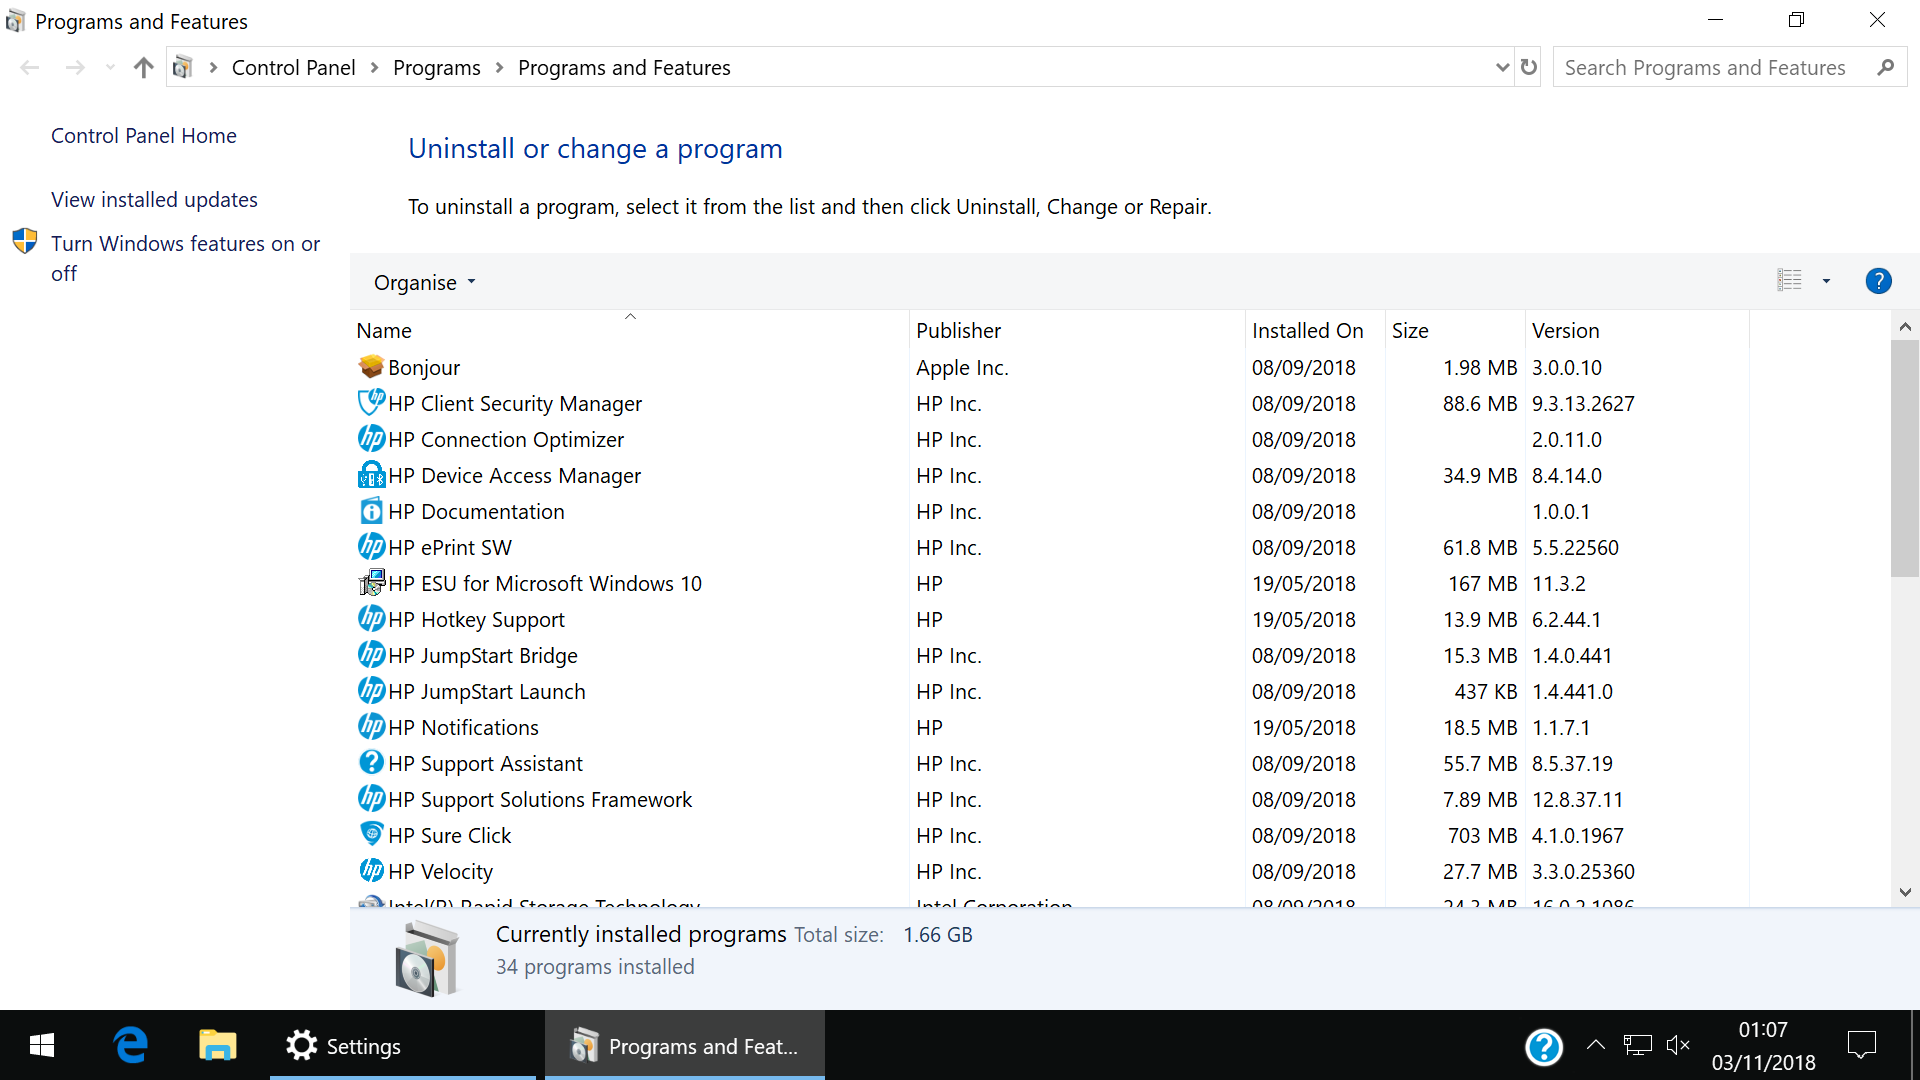Click the HP Client Security Manager icon
This screenshot has height=1080, width=1920.
pos(369,404)
